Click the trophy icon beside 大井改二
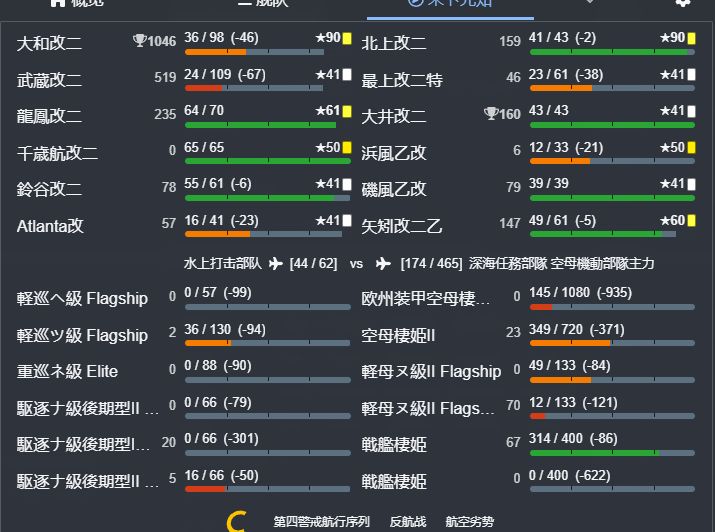The height and width of the screenshot is (532, 715). click(491, 114)
